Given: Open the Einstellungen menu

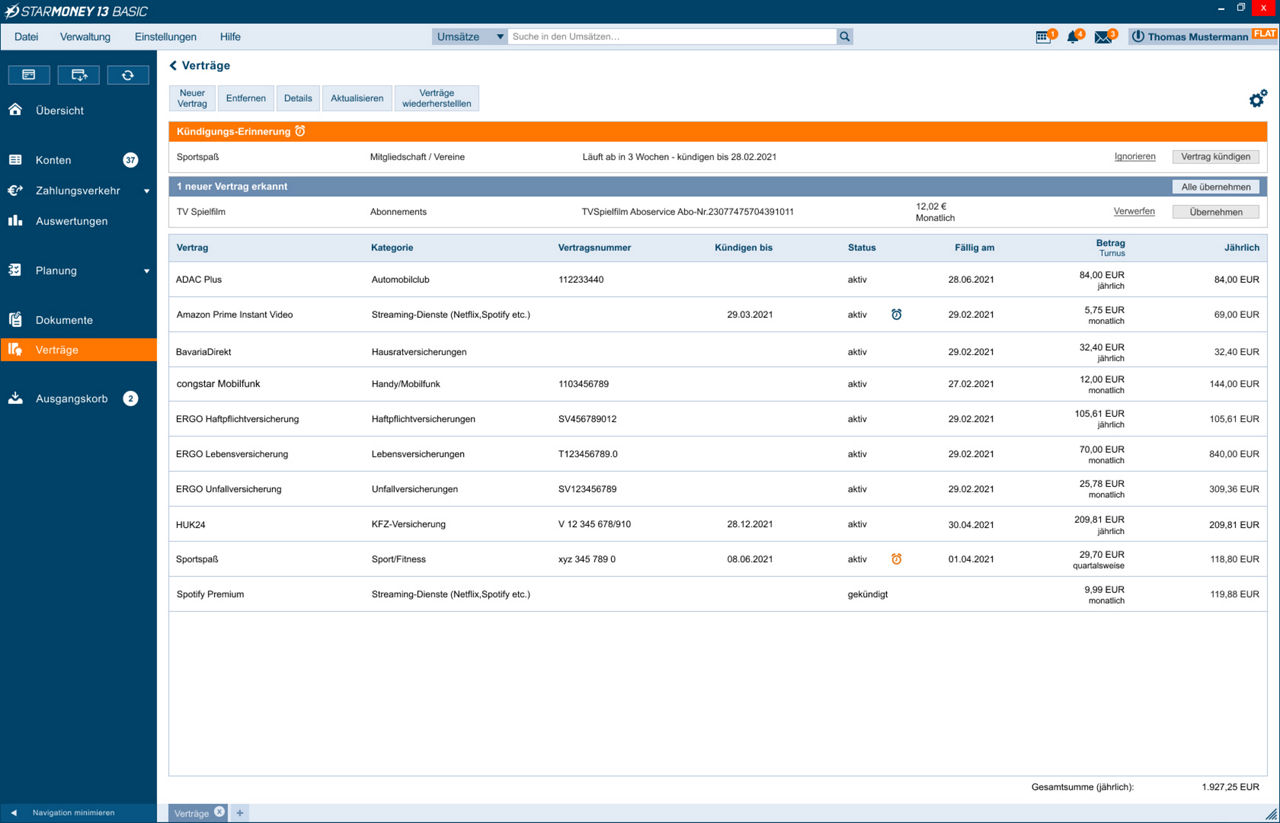Looking at the screenshot, I should (165, 37).
